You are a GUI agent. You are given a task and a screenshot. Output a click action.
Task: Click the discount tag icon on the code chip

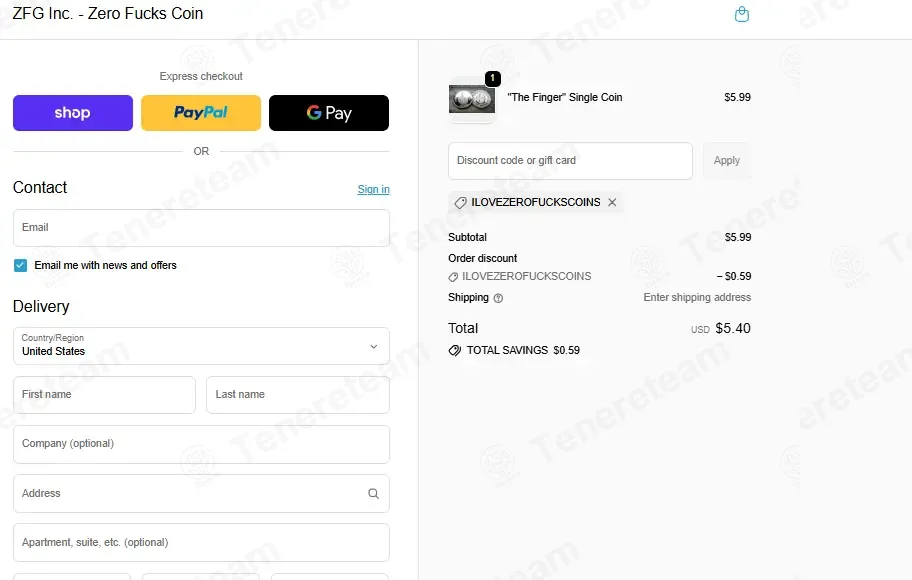click(x=460, y=202)
